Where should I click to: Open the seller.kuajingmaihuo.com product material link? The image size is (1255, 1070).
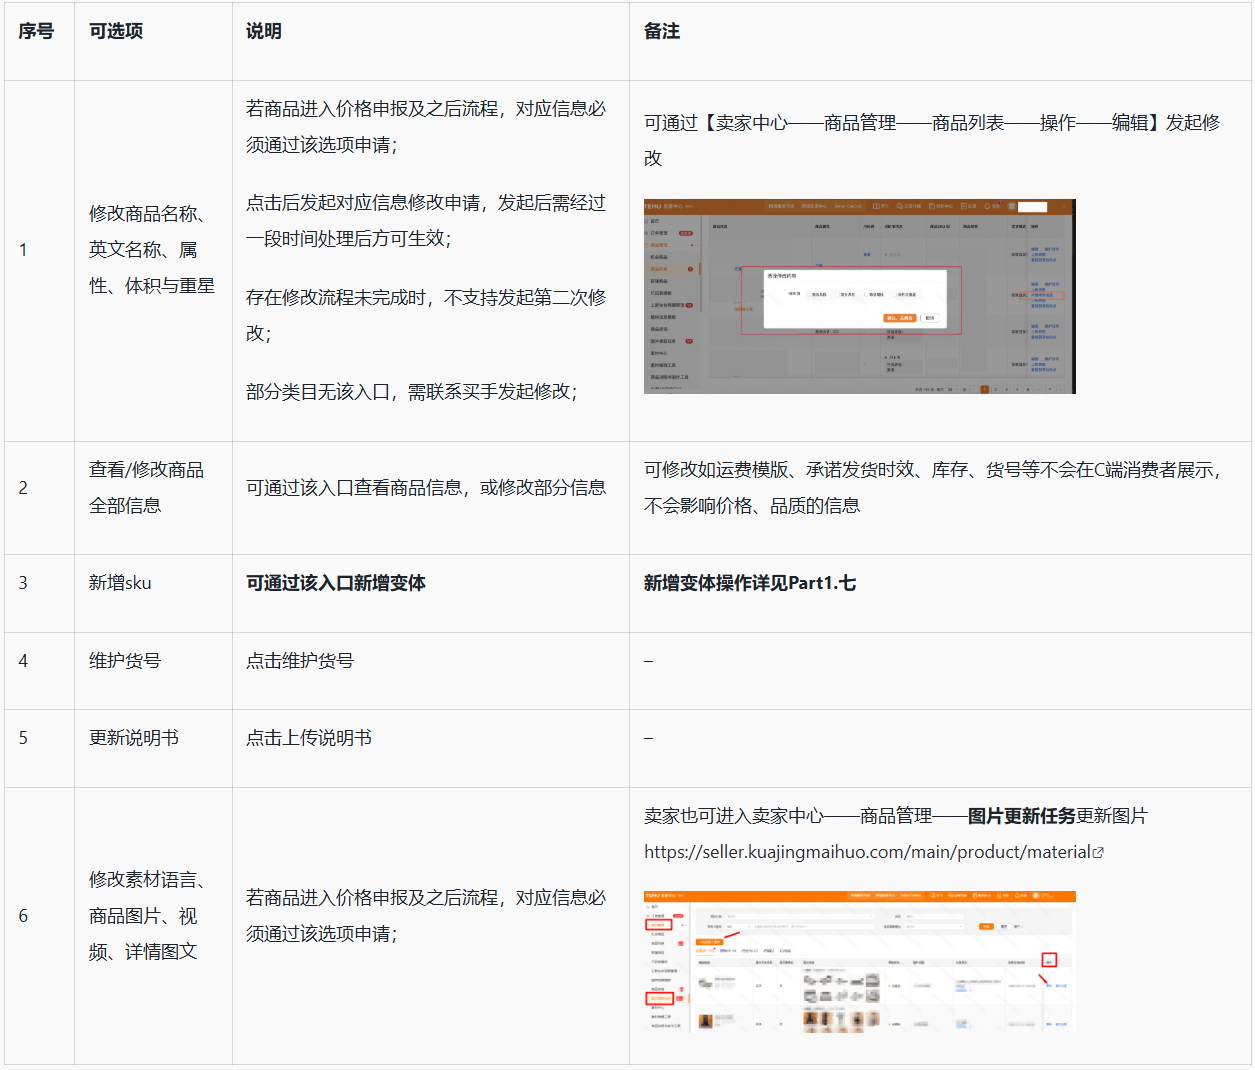click(866, 852)
